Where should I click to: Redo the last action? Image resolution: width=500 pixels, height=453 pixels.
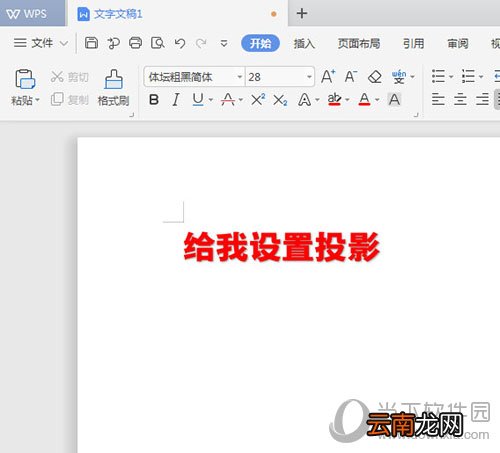201,43
